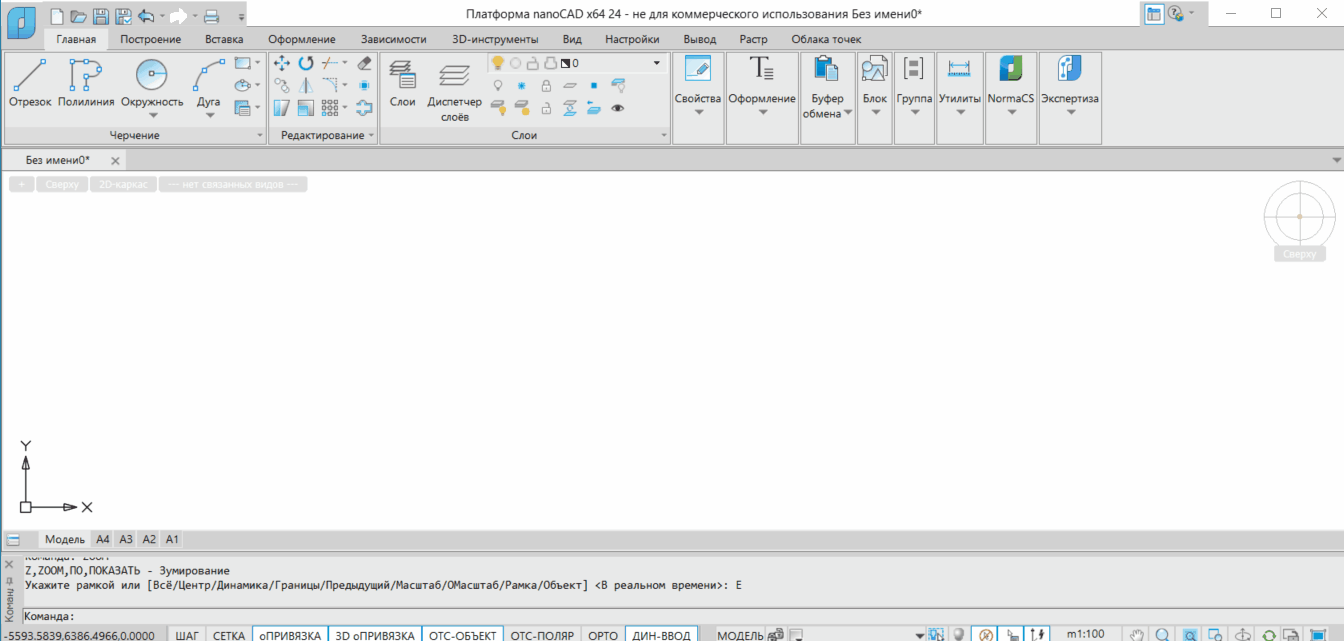The image size is (1344, 641).
Task: Switch to the A4 layout tab
Action: (103, 539)
